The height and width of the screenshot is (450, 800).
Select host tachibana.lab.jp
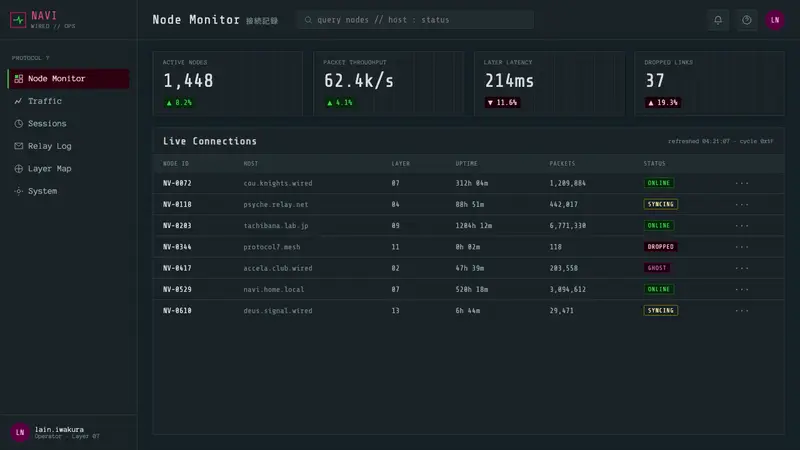[276, 226]
